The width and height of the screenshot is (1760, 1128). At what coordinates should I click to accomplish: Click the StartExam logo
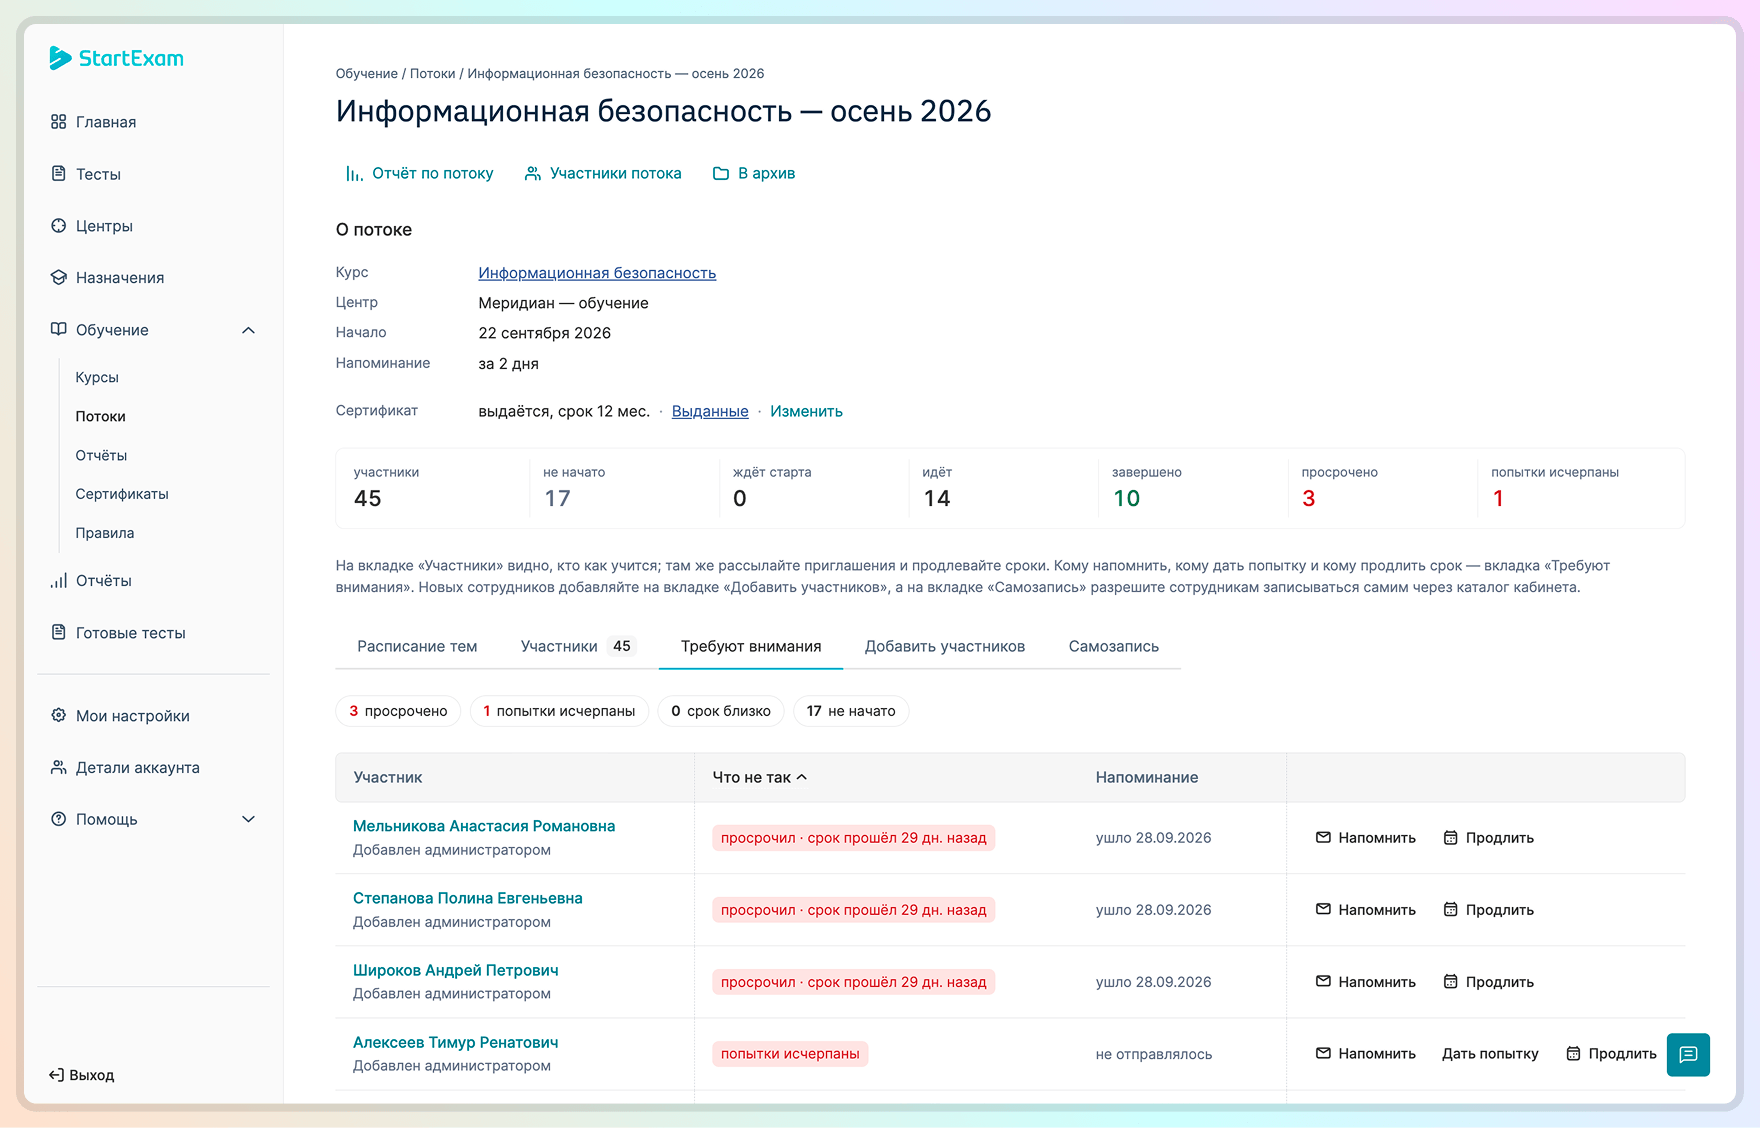tap(116, 58)
